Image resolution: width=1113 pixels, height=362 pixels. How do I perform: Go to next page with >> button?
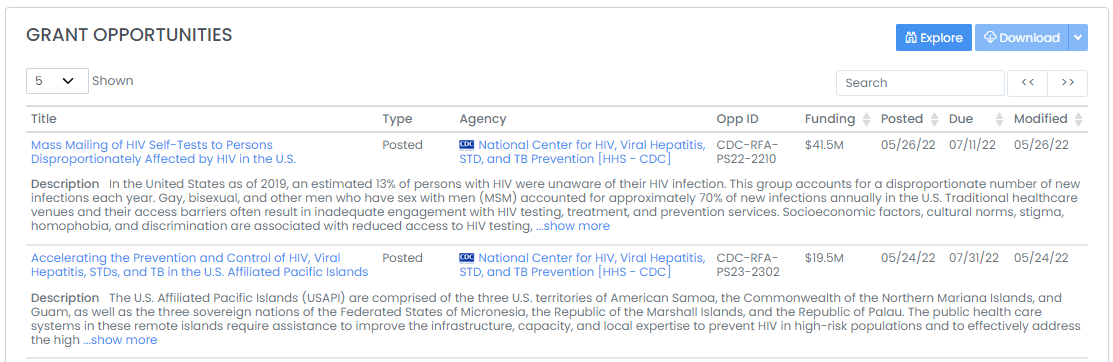tap(1068, 83)
